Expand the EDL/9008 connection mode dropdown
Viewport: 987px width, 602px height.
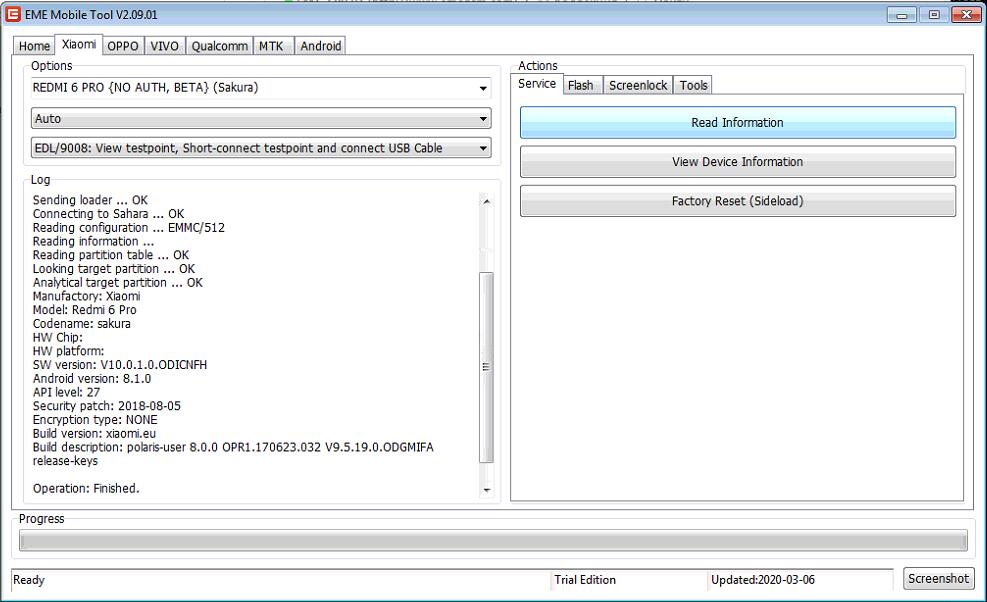pos(261,148)
